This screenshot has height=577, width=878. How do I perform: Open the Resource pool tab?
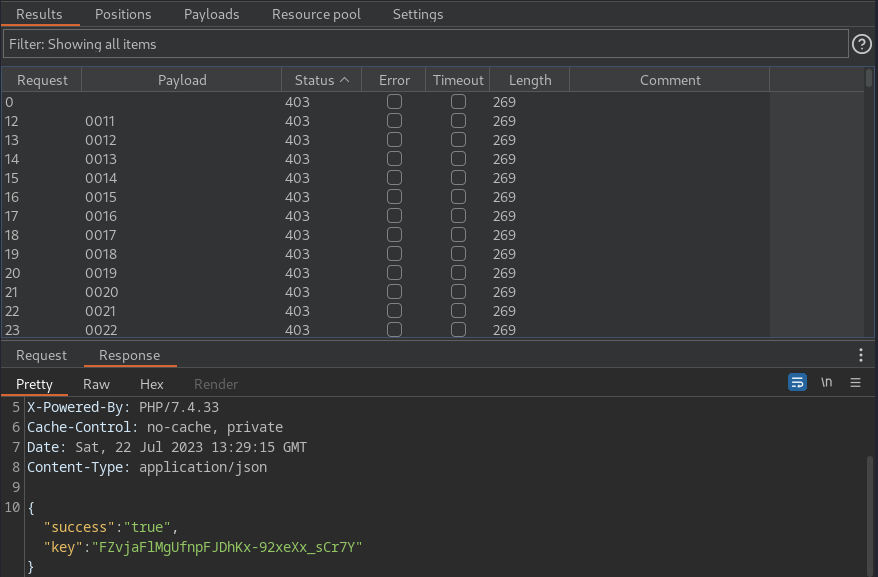(316, 14)
